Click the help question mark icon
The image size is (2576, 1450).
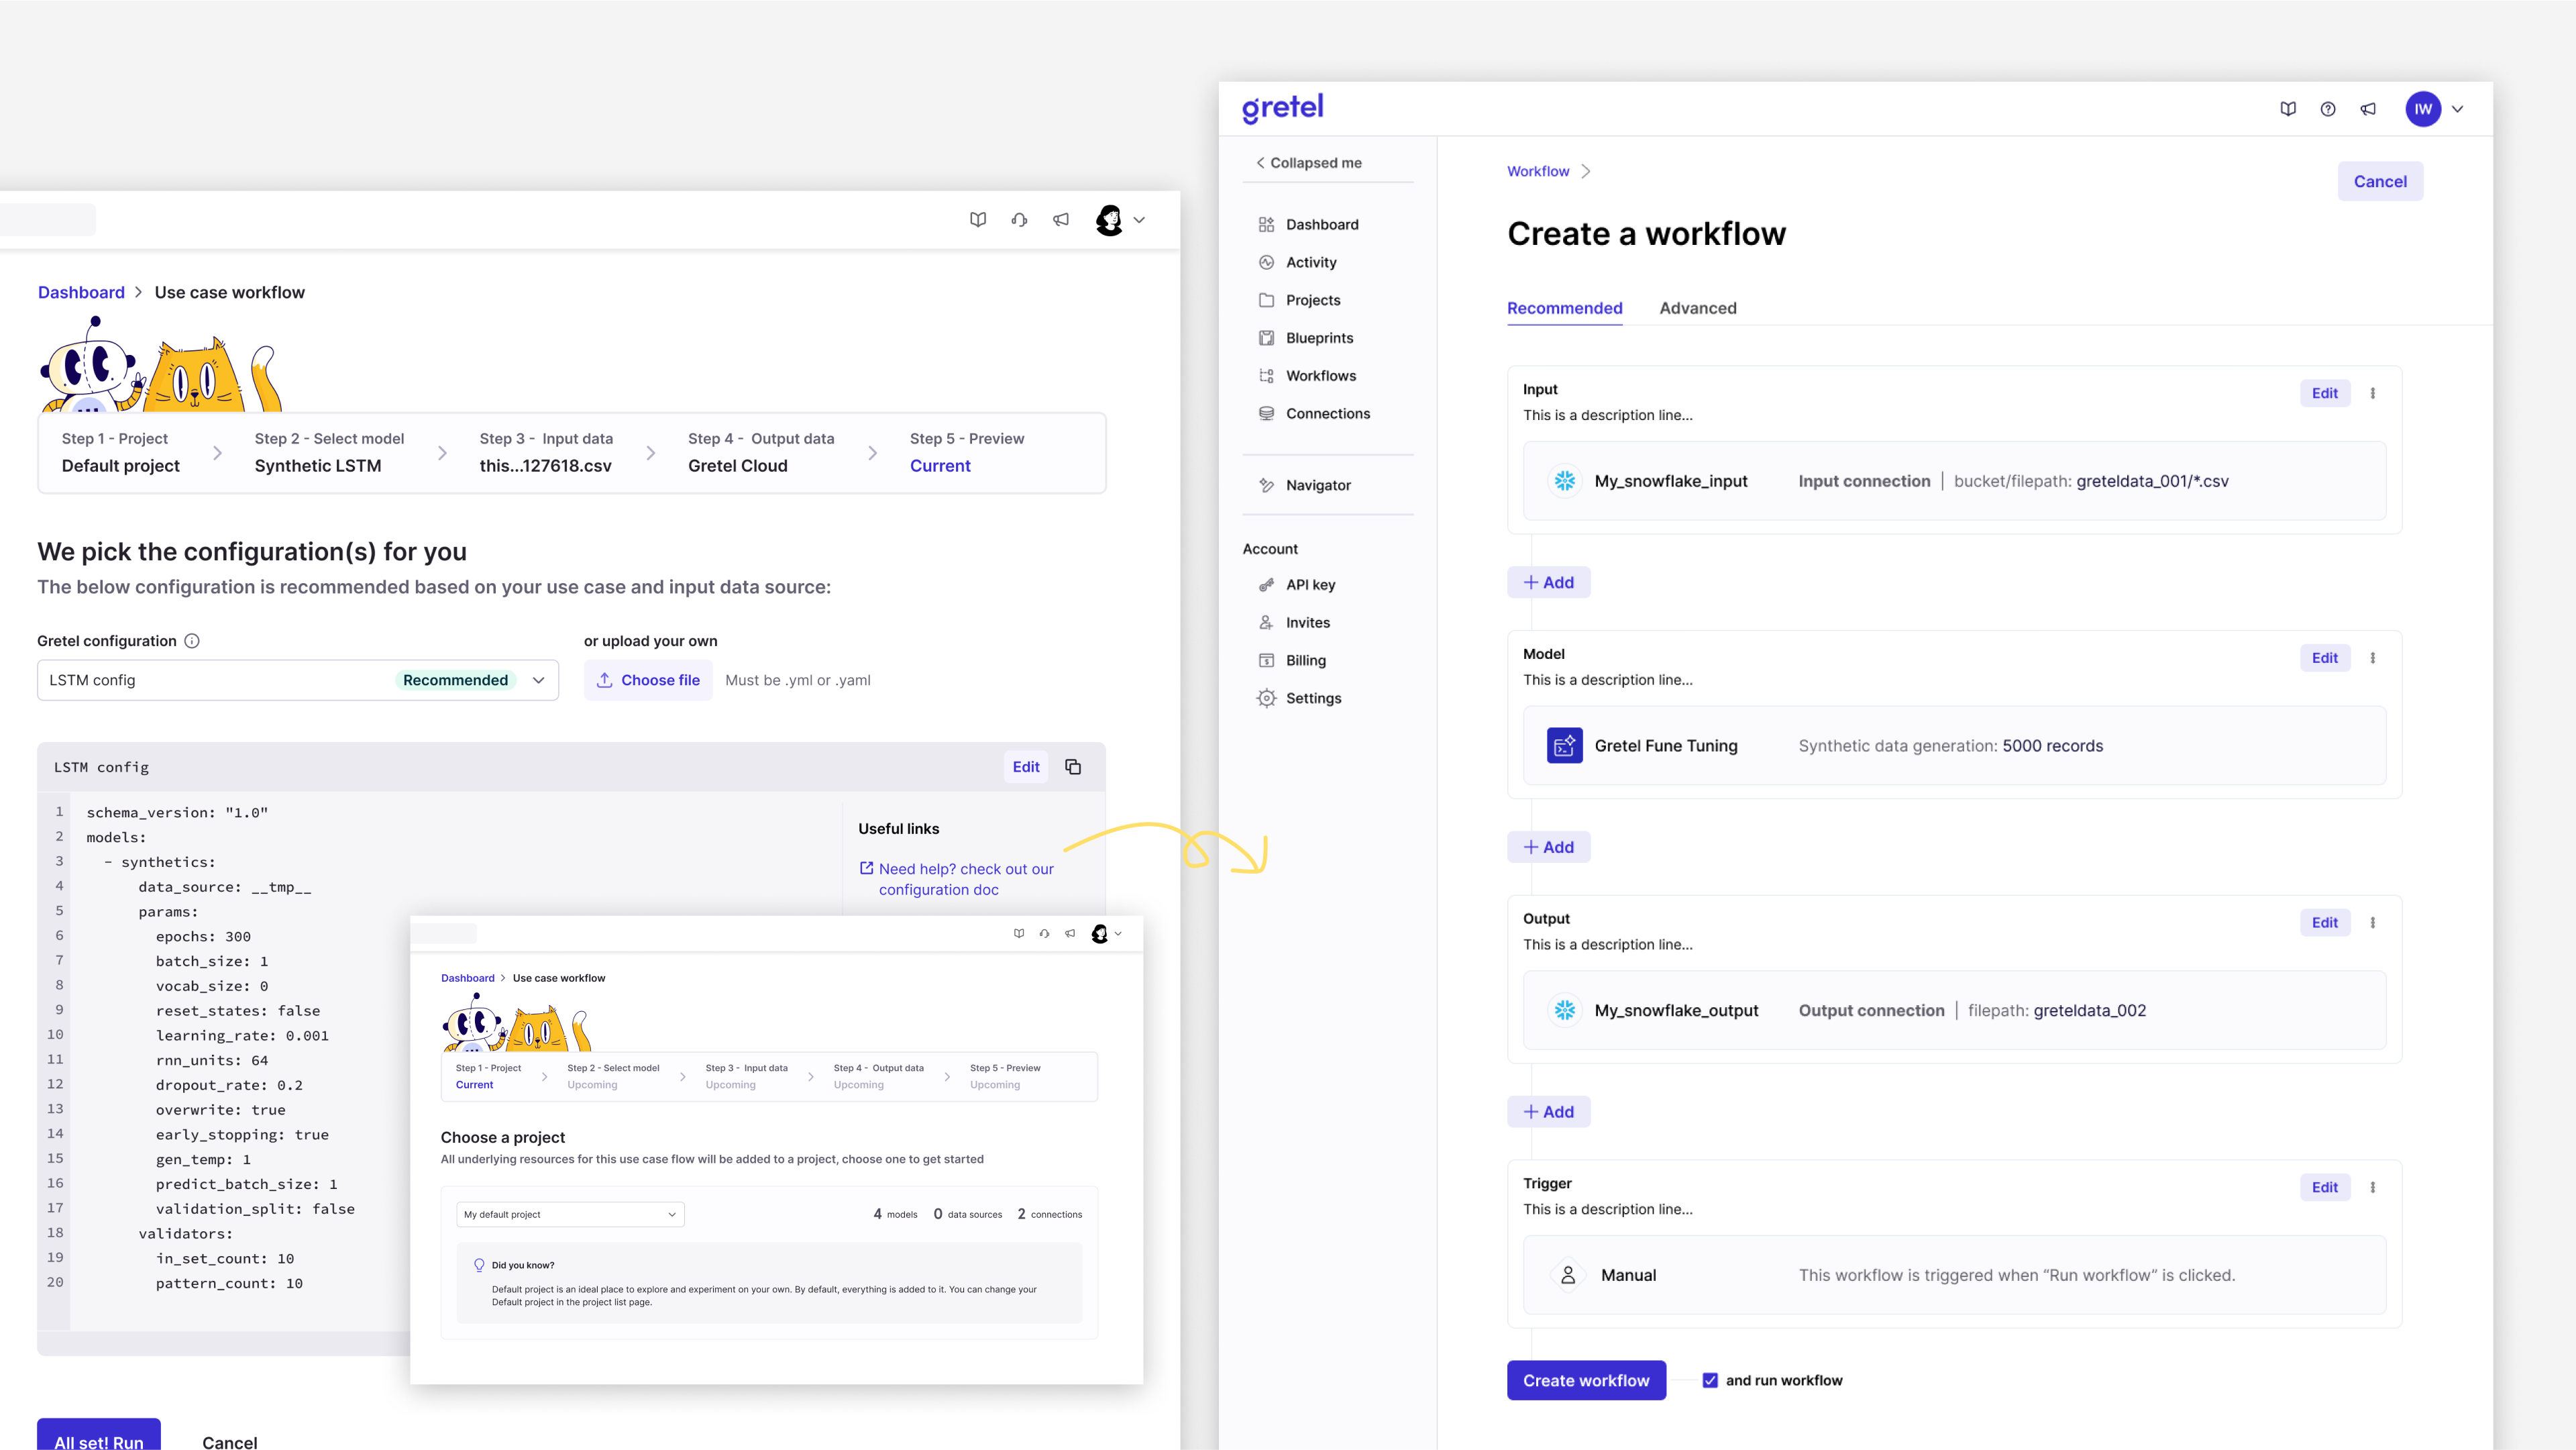point(2328,109)
